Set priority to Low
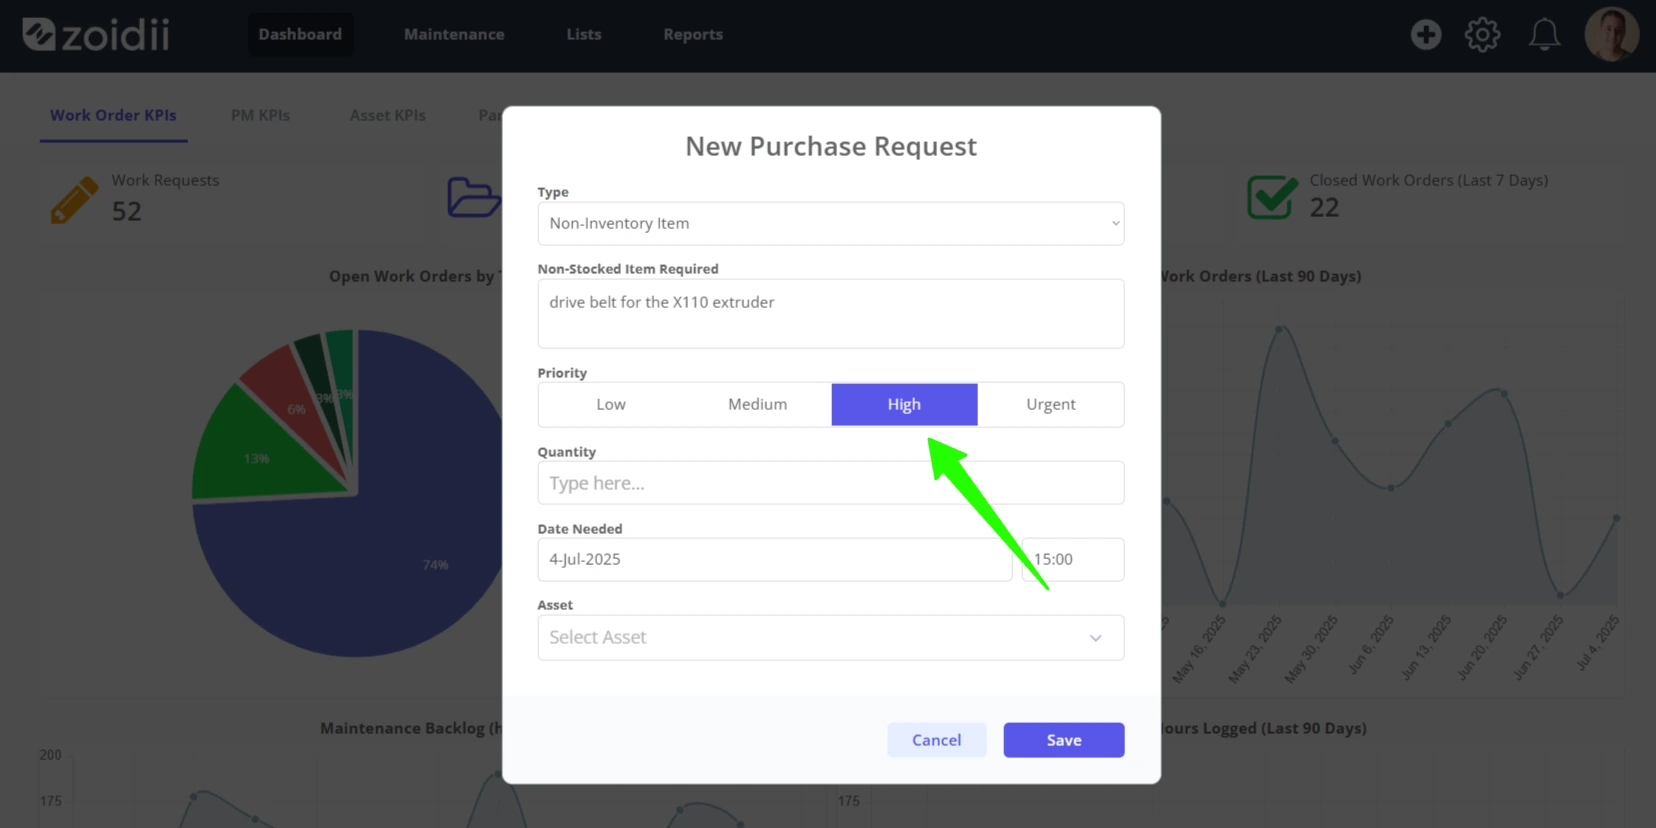Screen dimensions: 1656x828 click(x=611, y=404)
